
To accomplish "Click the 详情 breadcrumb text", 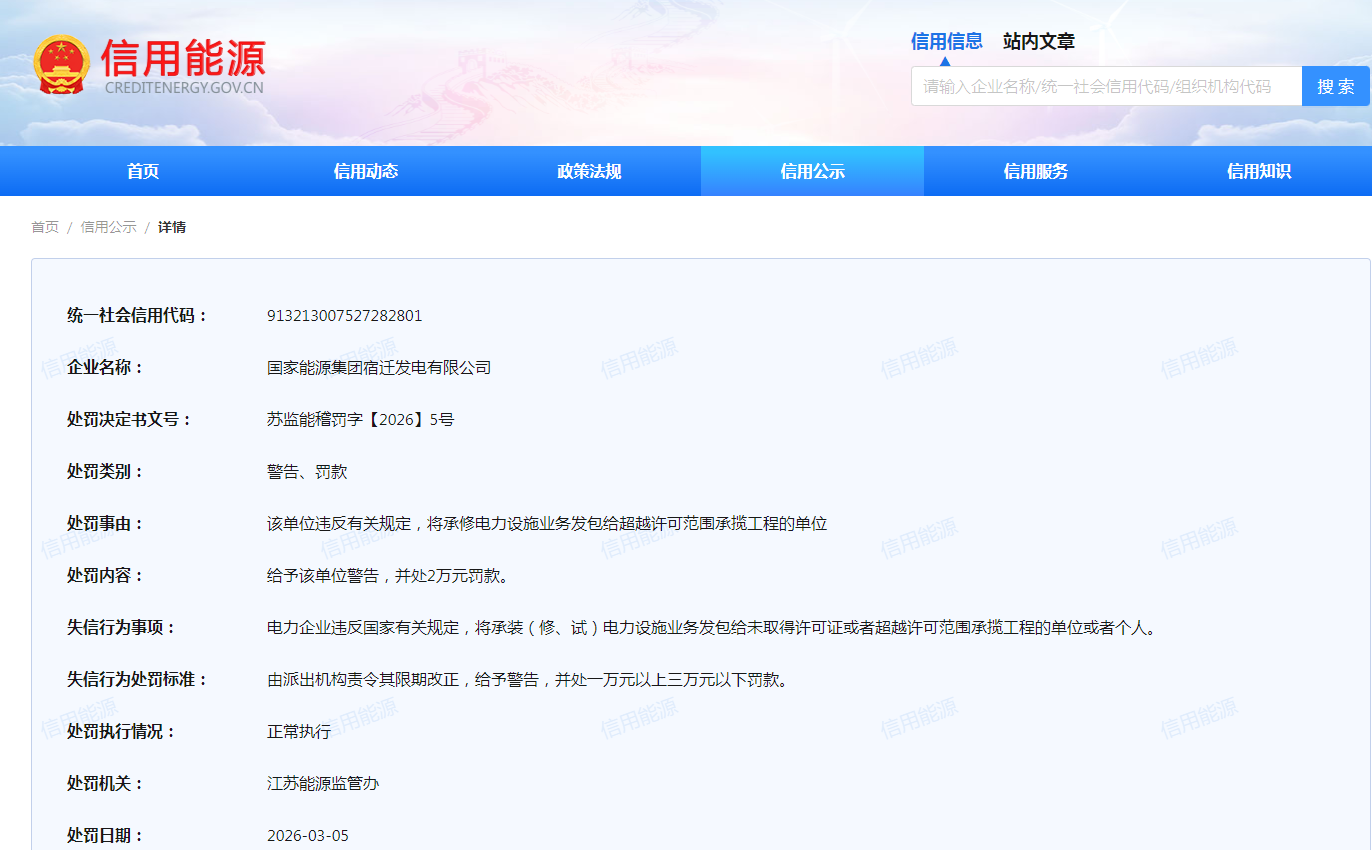I will [x=172, y=227].
